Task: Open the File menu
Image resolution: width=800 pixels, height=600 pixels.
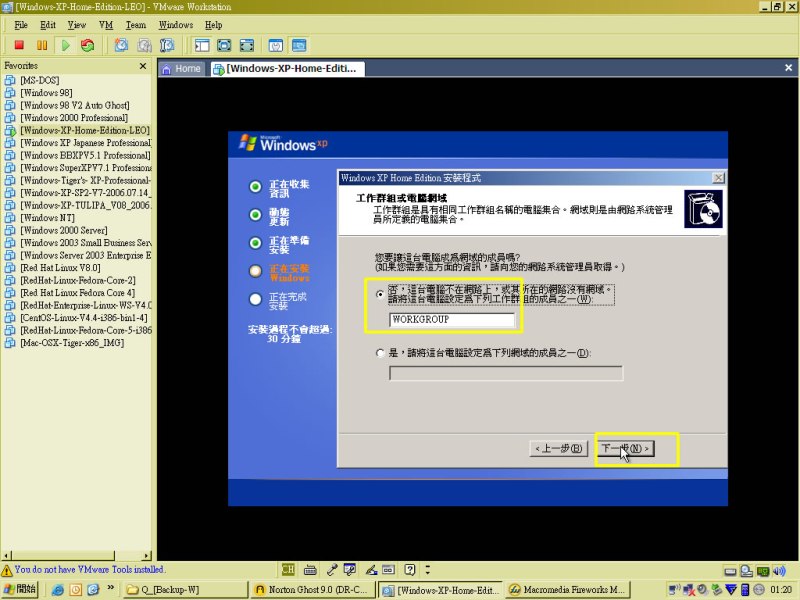Action: (x=20, y=25)
